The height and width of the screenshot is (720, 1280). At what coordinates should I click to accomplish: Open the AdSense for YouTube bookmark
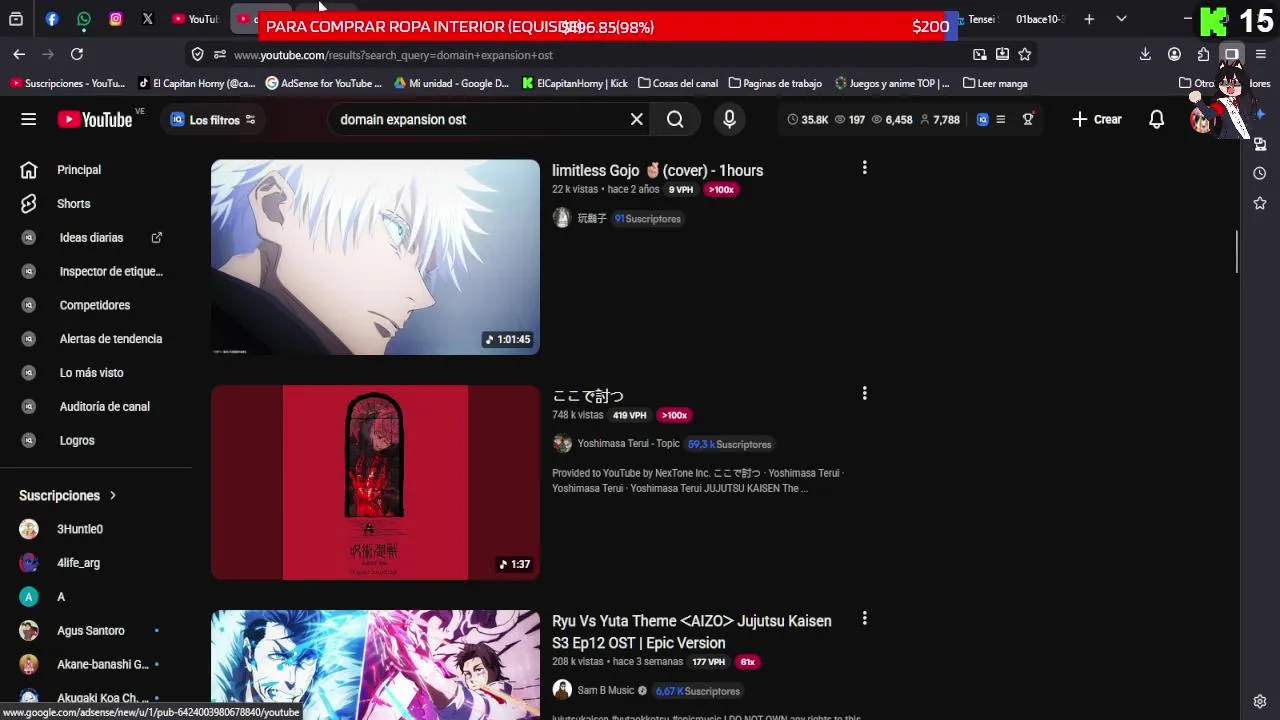pyautogui.click(x=324, y=84)
